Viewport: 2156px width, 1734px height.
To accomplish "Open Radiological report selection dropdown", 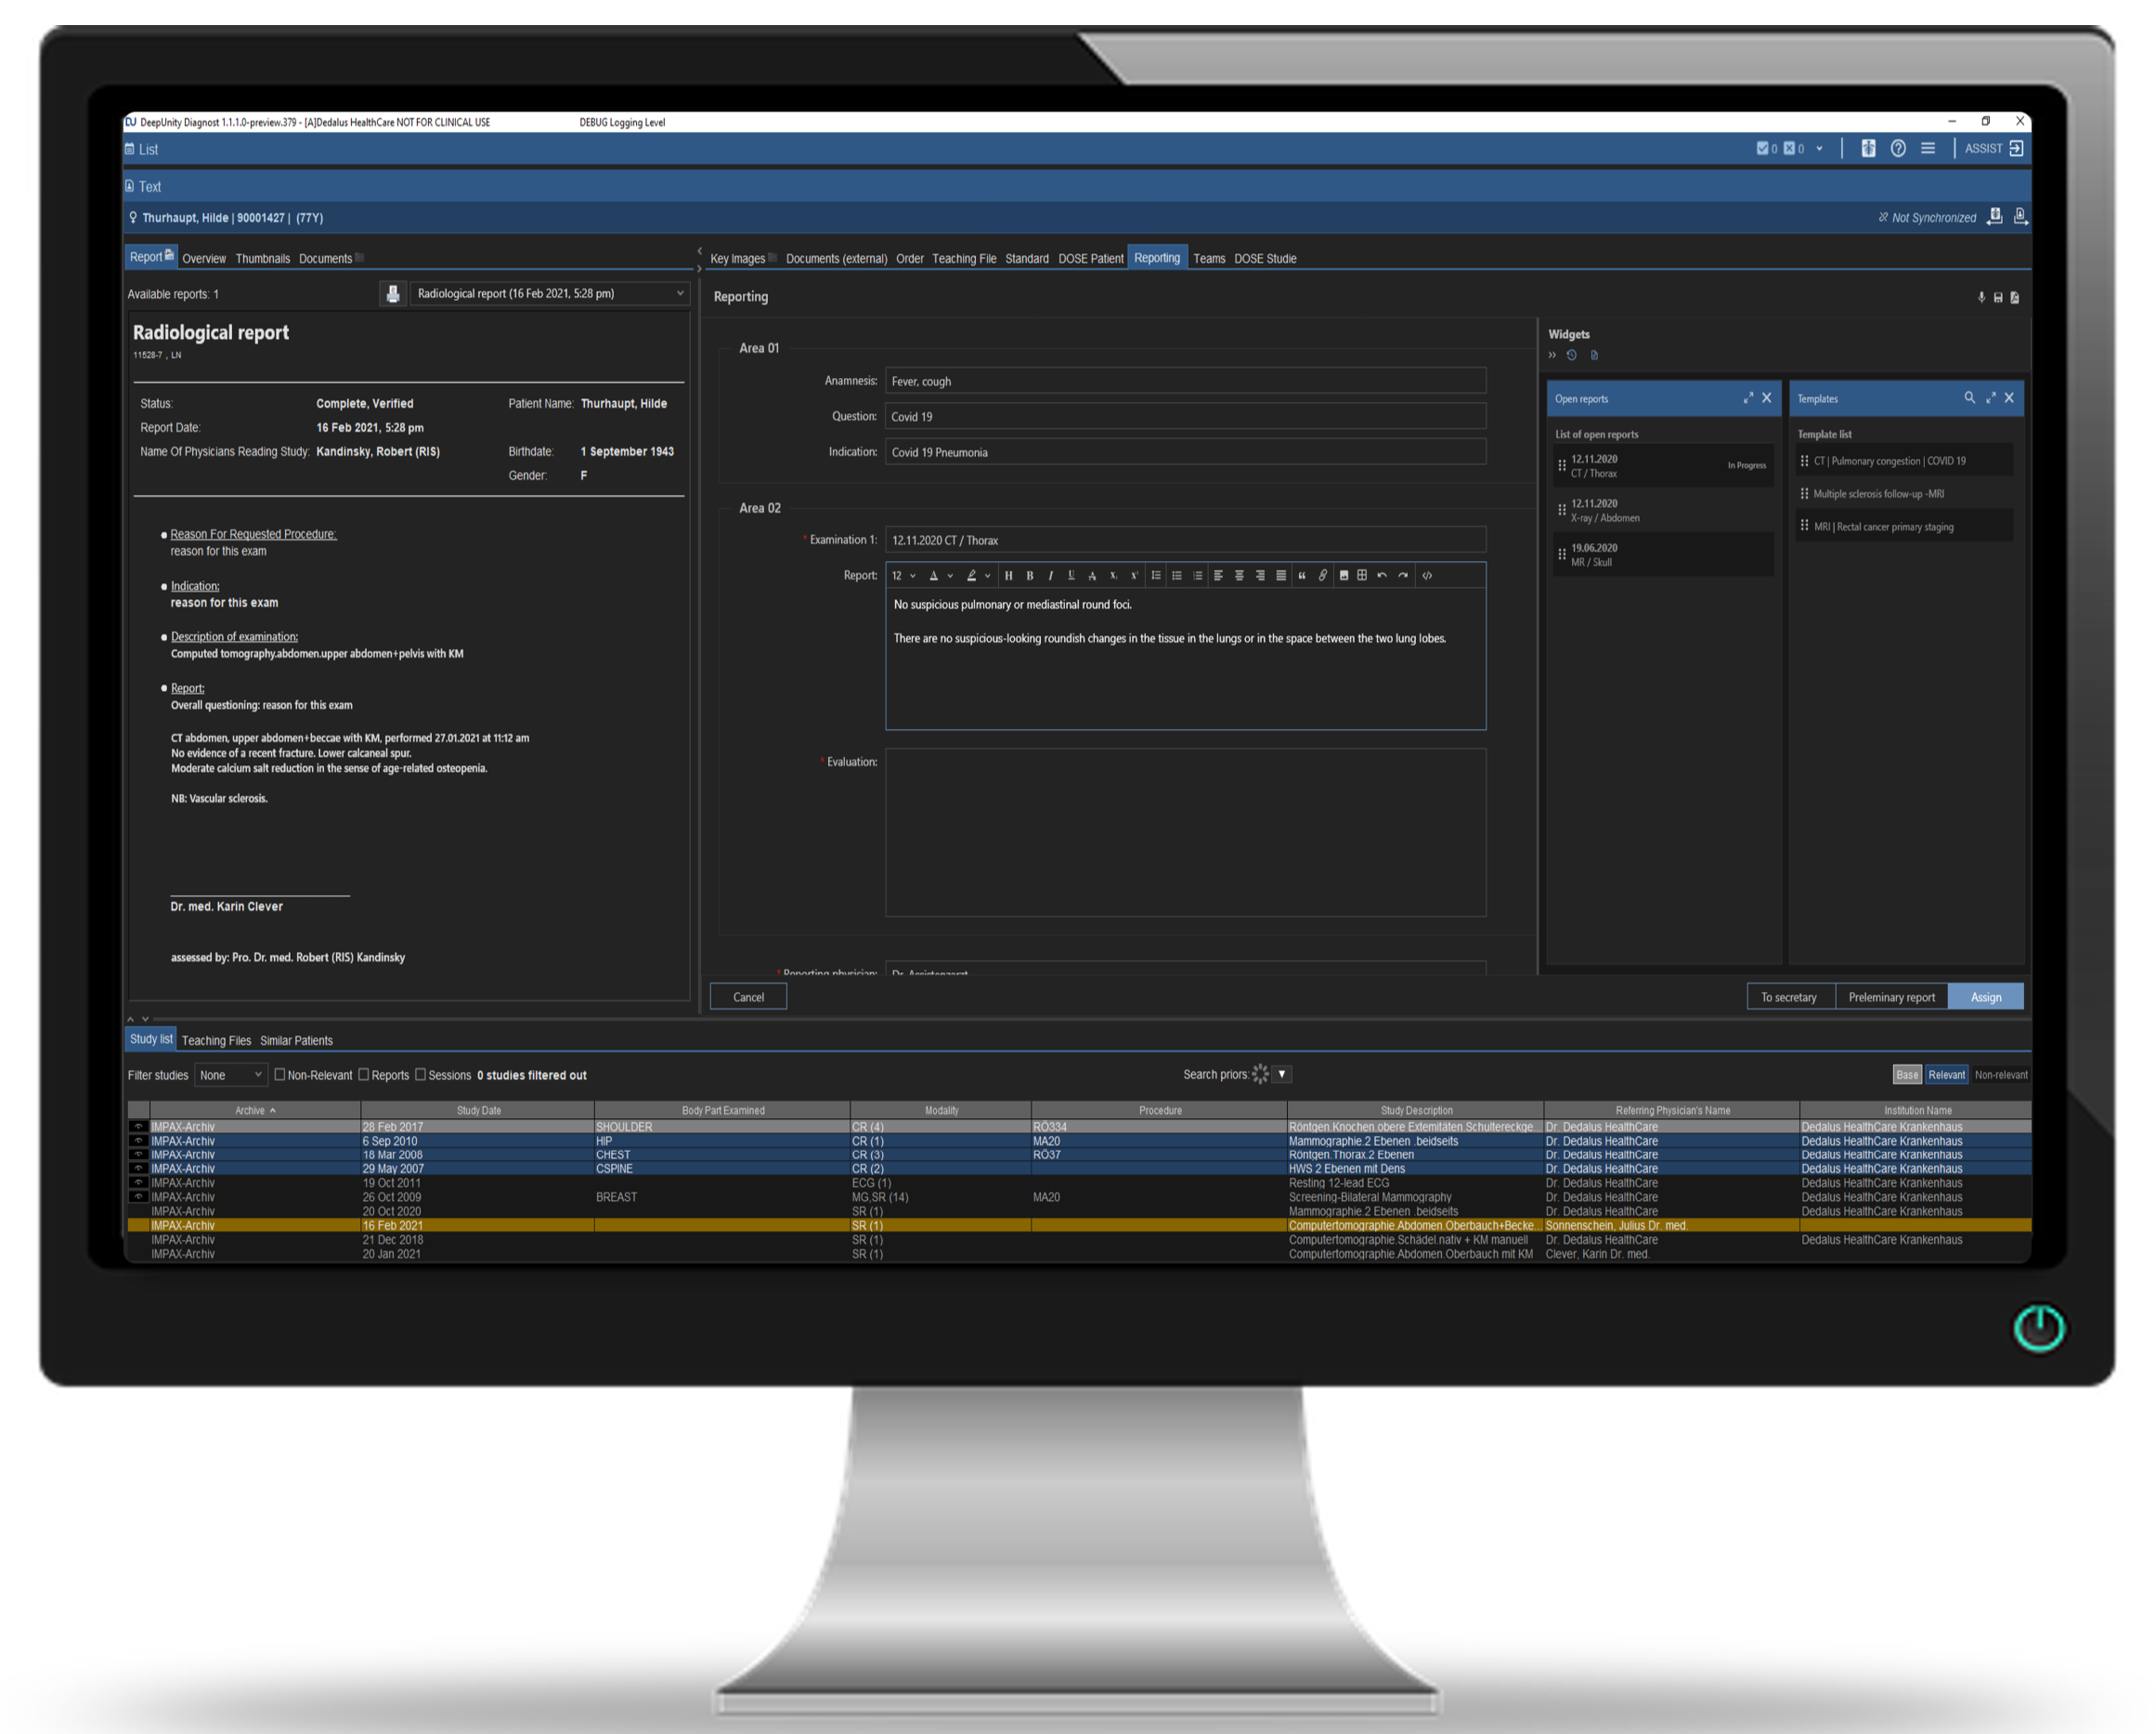I will click(x=549, y=293).
